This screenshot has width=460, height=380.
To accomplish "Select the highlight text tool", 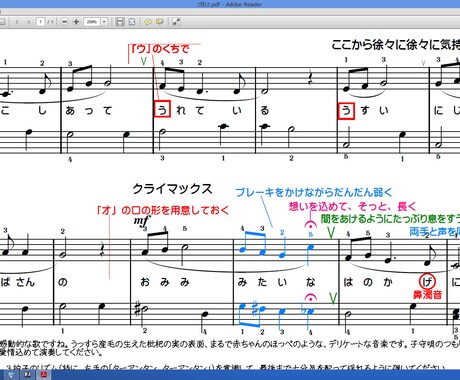I will pyautogui.click(x=160, y=22).
